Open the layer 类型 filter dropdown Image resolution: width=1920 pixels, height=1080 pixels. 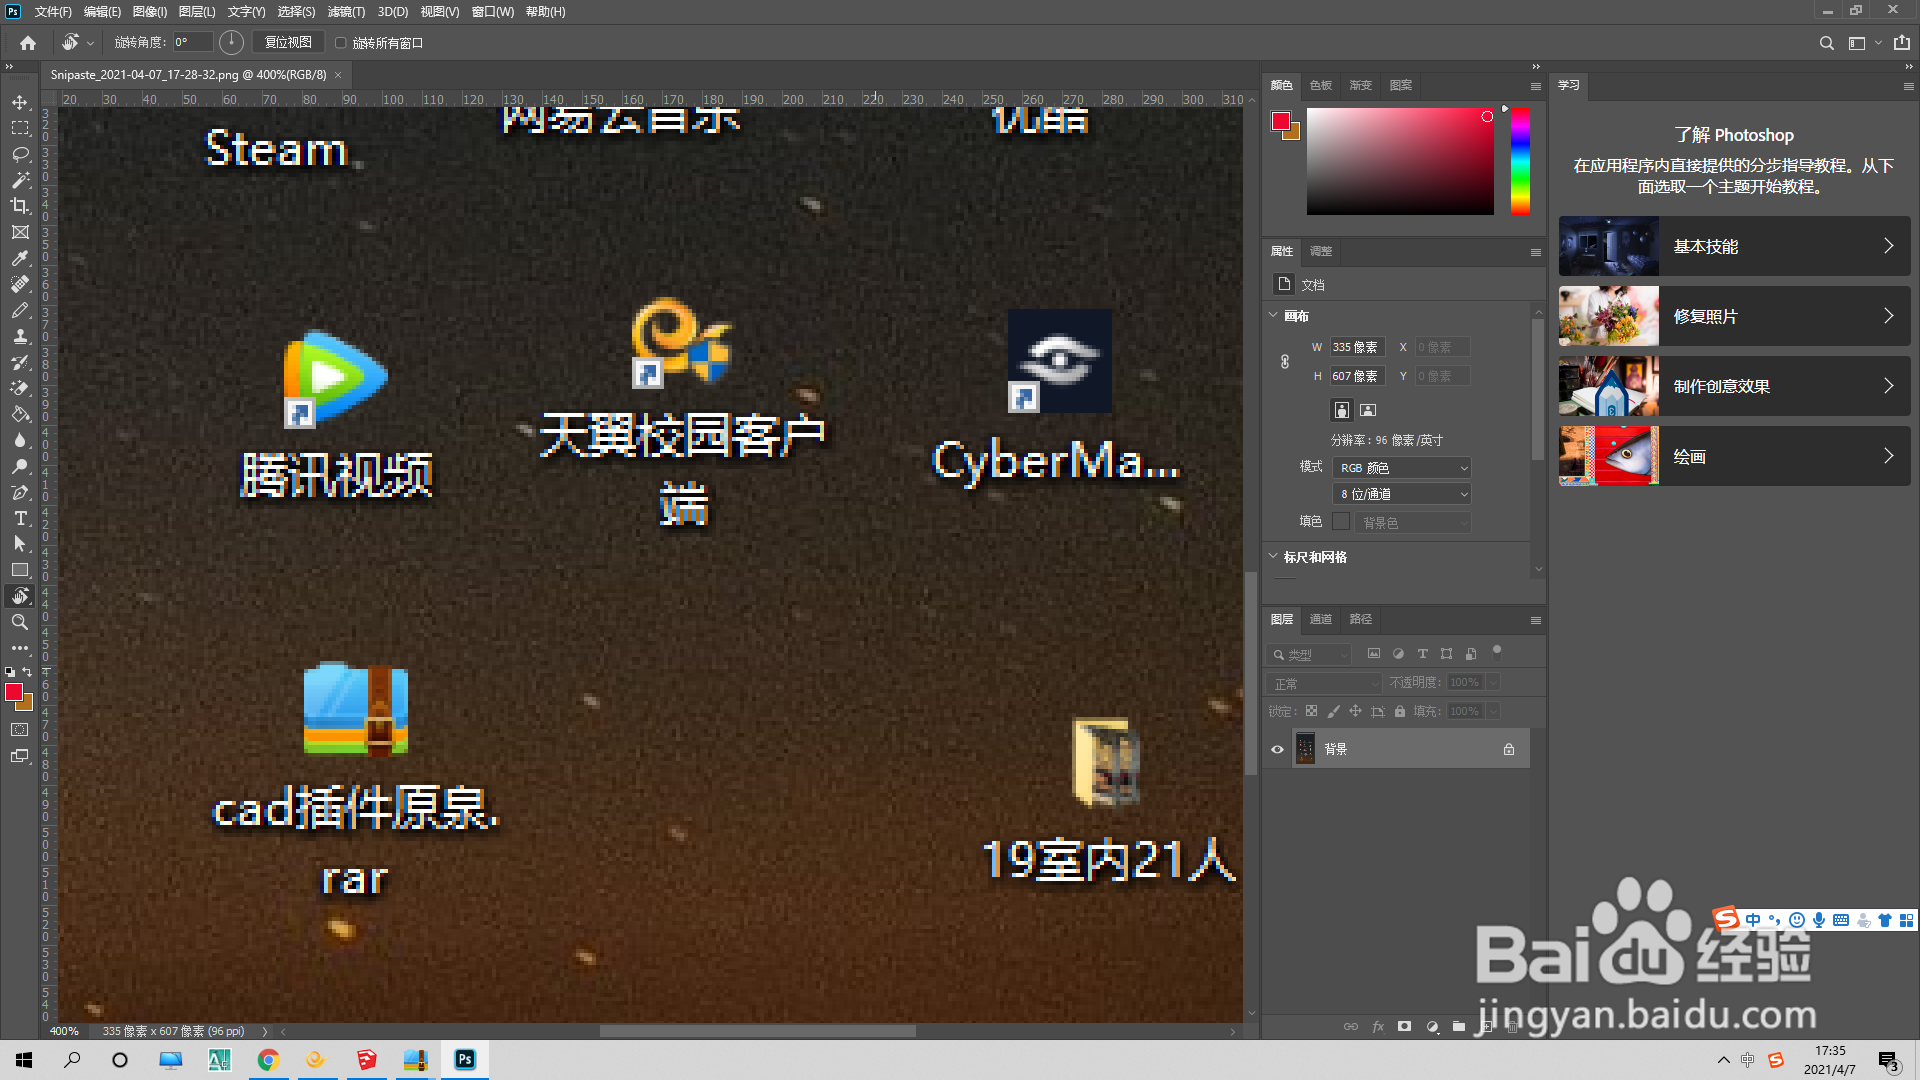tap(1309, 654)
